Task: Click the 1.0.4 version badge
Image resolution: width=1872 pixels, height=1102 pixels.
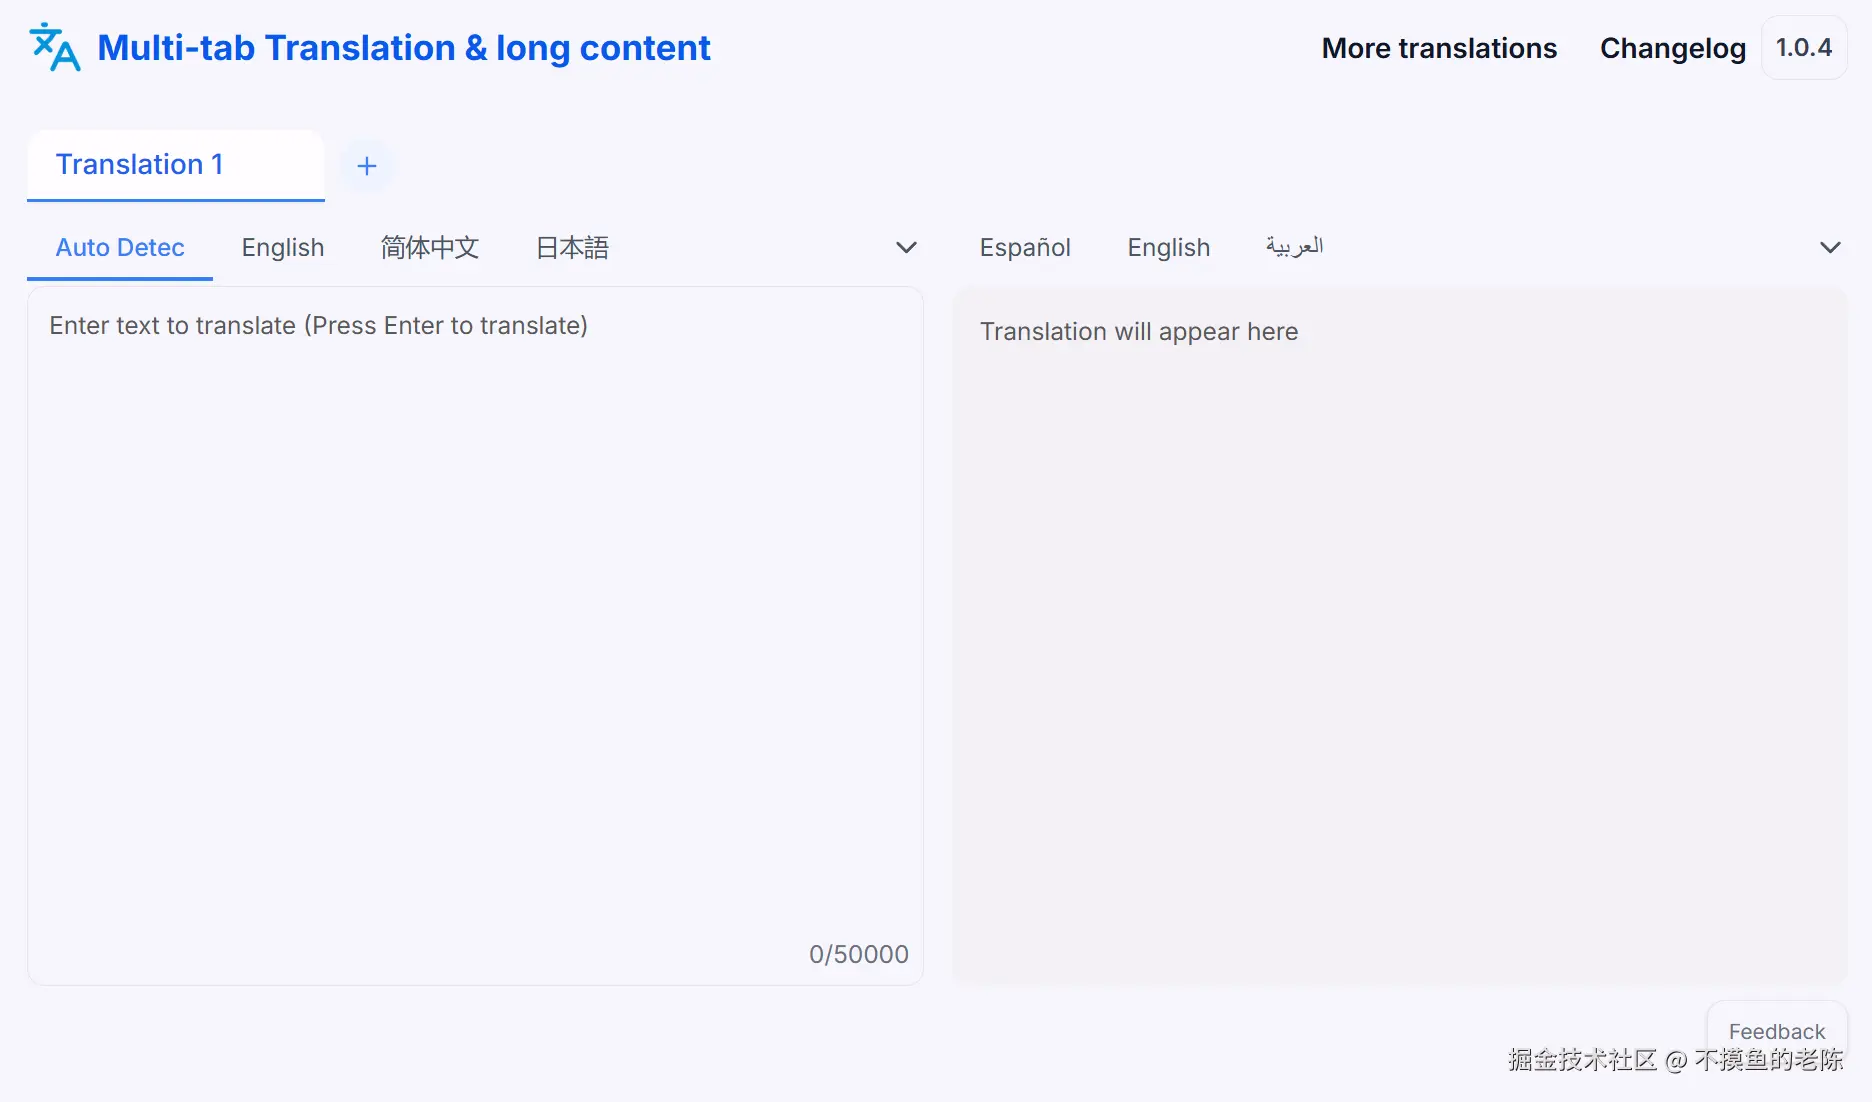Action: [1804, 47]
